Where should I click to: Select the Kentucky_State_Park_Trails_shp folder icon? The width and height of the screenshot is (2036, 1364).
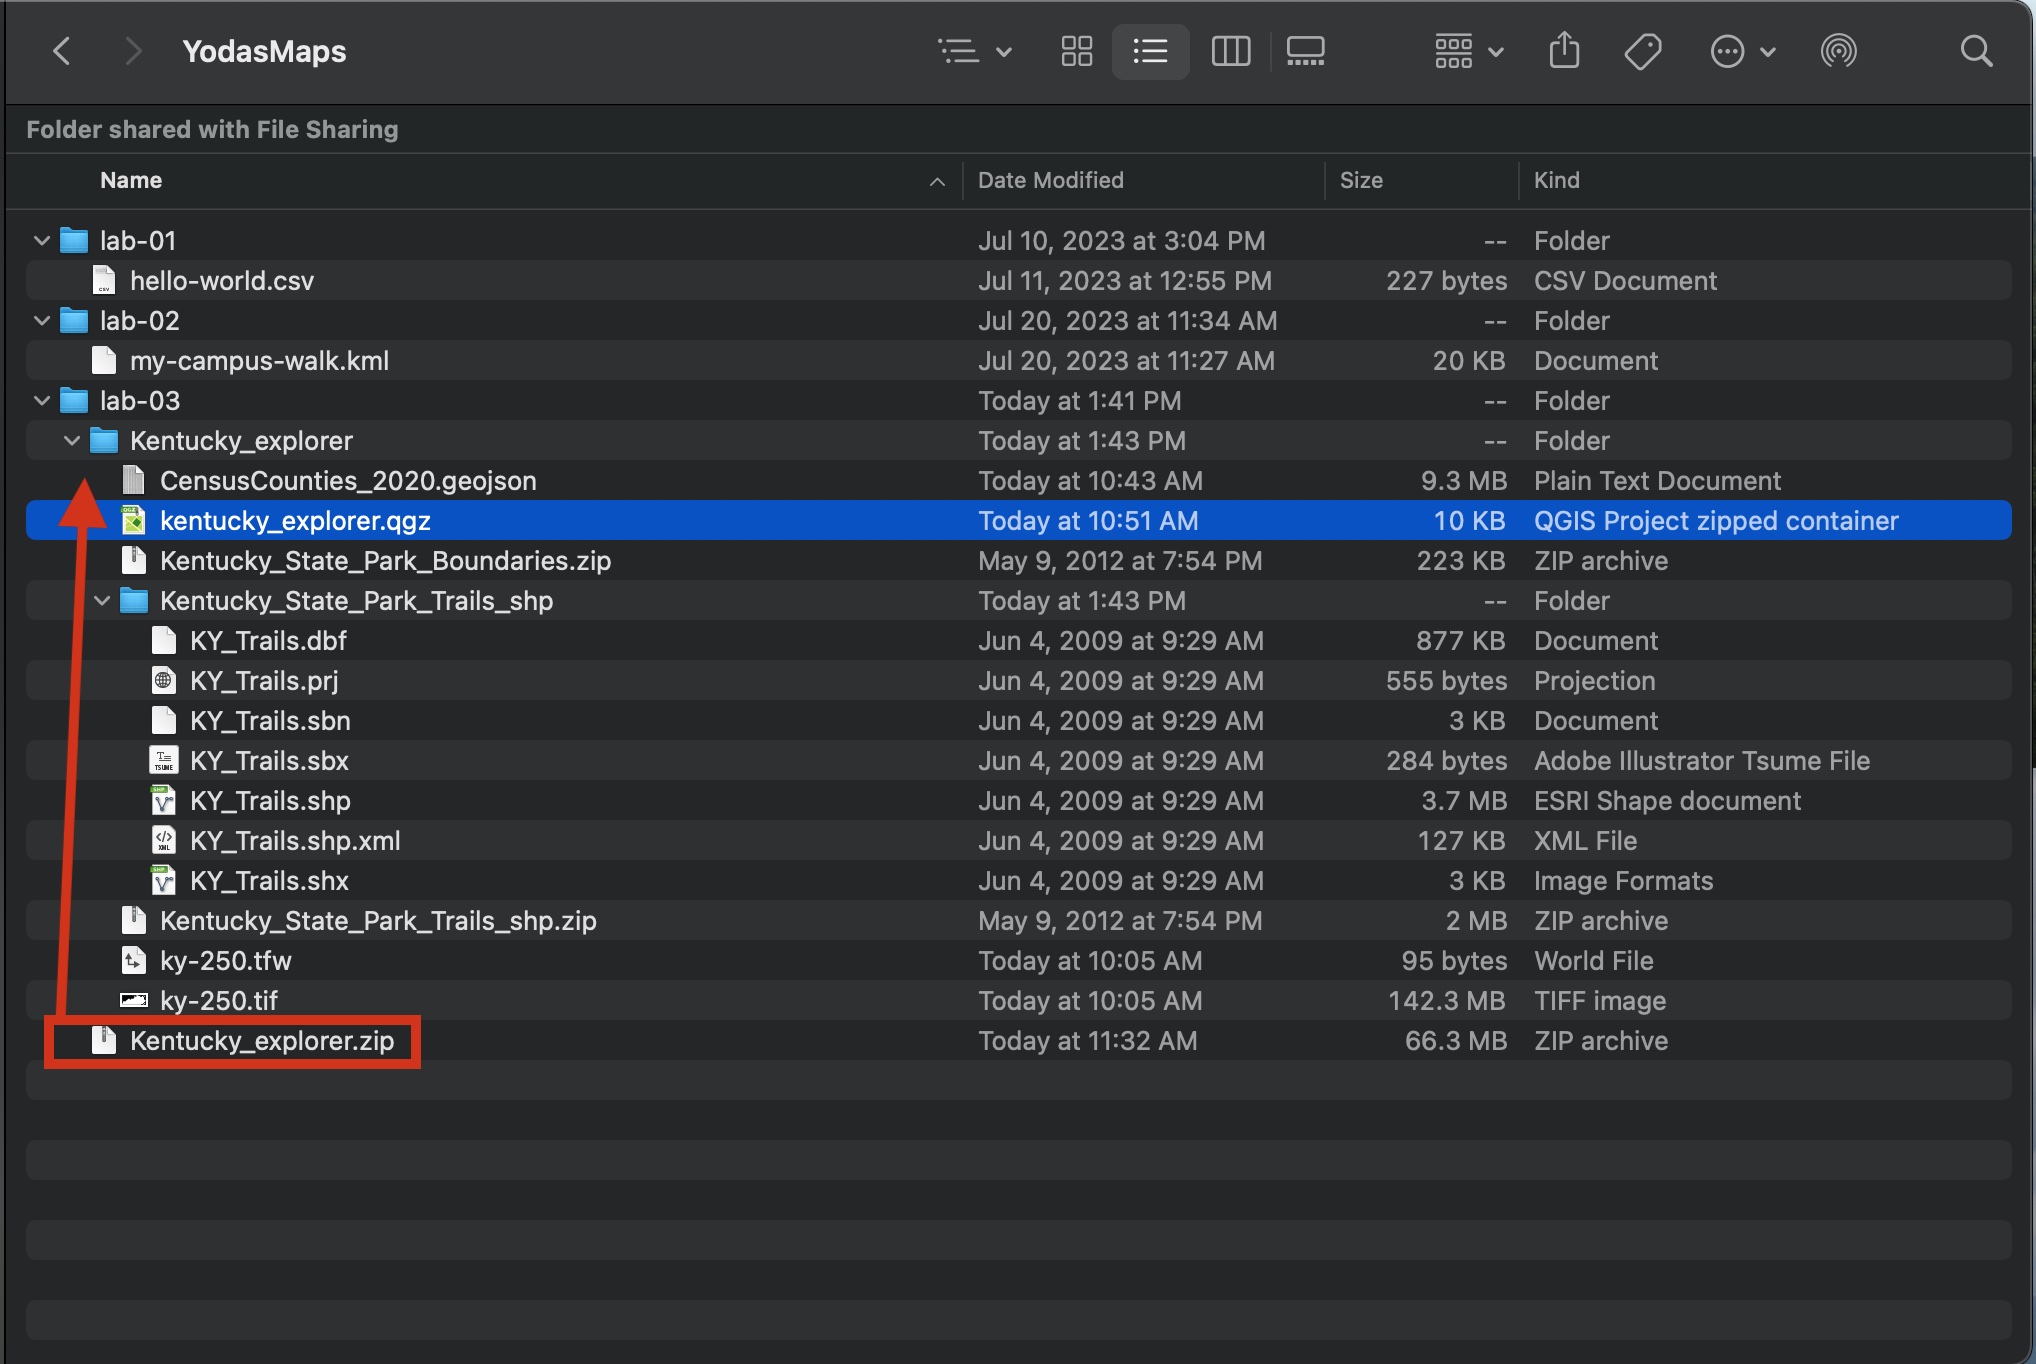[x=134, y=601]
